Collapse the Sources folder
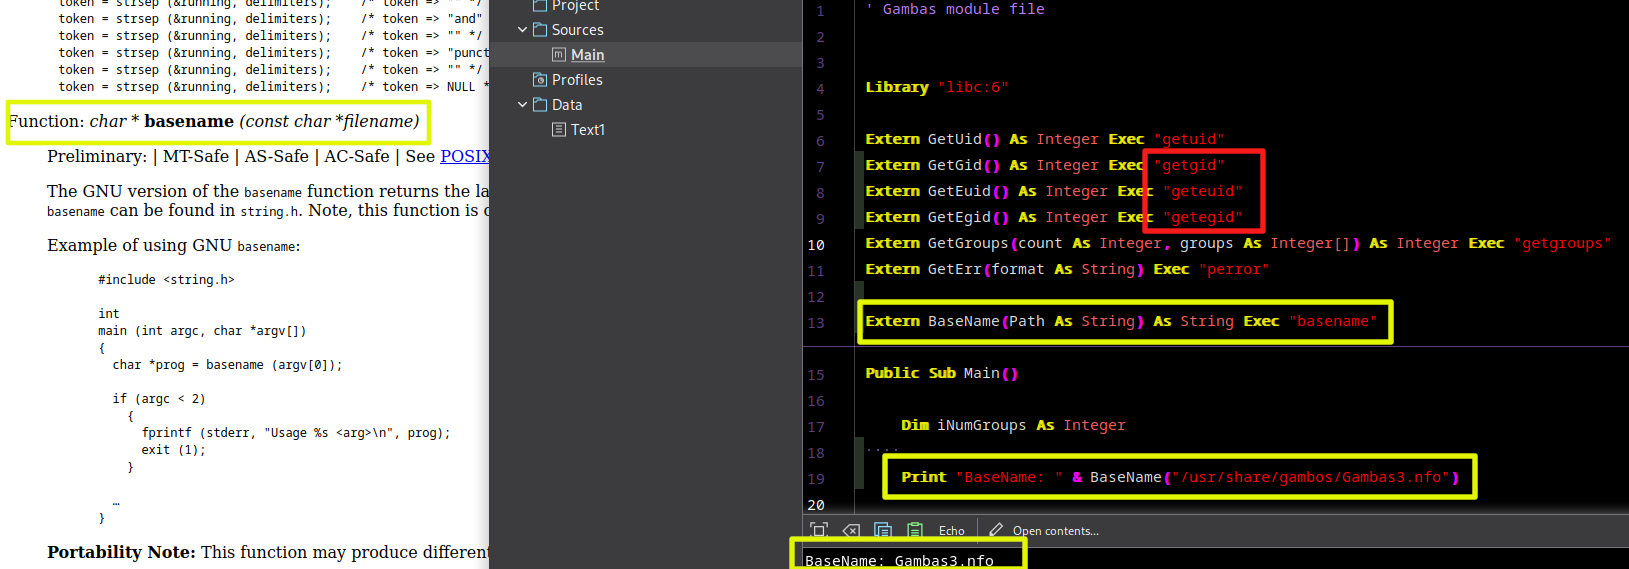The width and height of the screenshot is (1629, 569). tap(522, 30)
